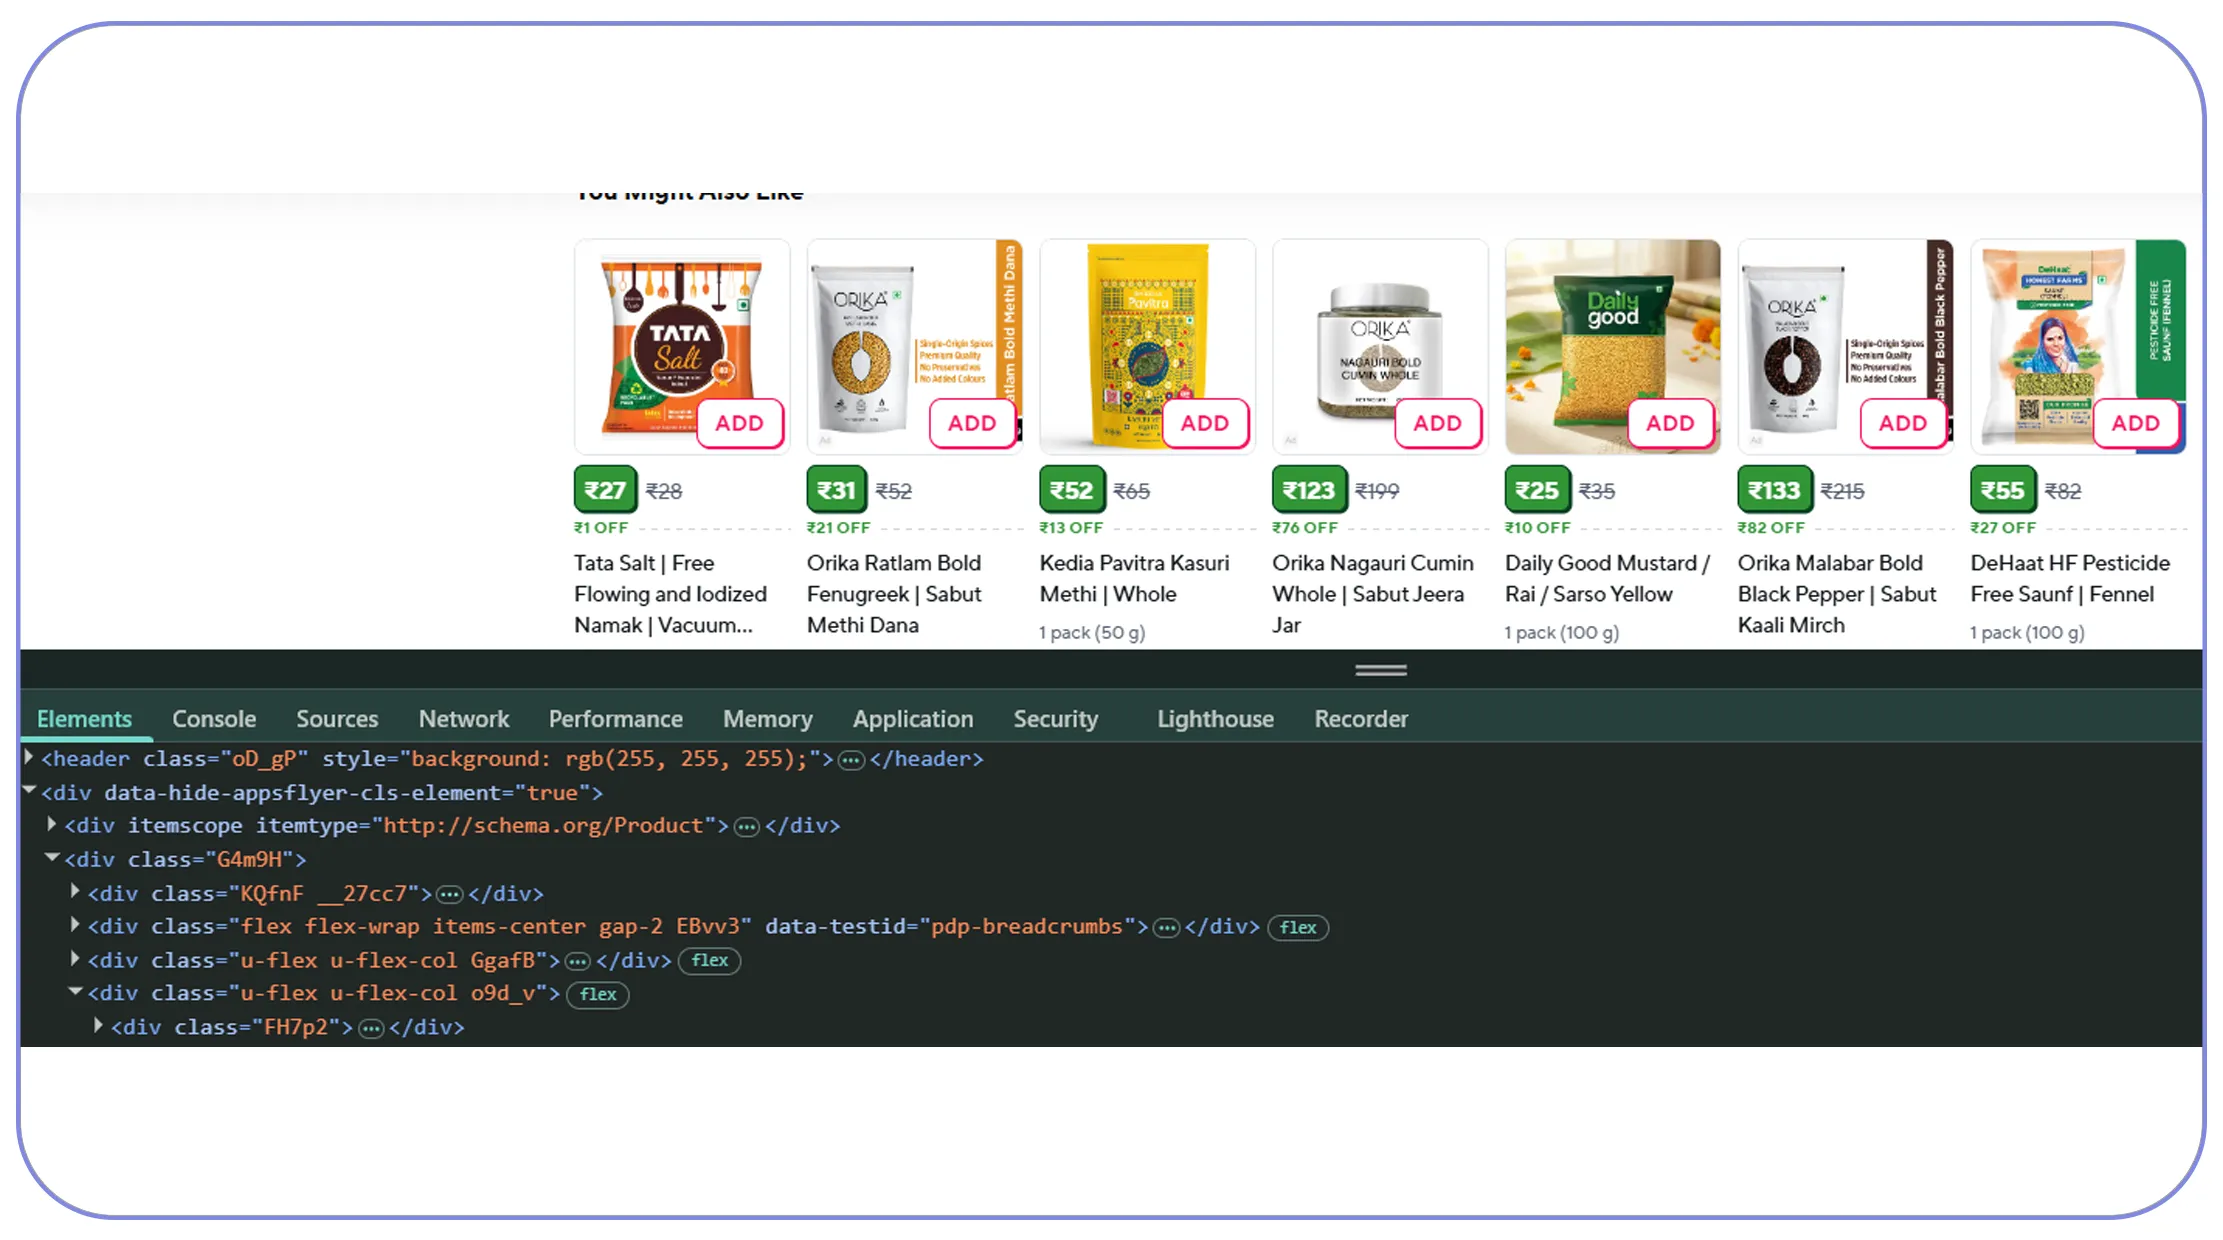
Task: Open Tata Salt Free Flowing product title
Action: (670, 594)
